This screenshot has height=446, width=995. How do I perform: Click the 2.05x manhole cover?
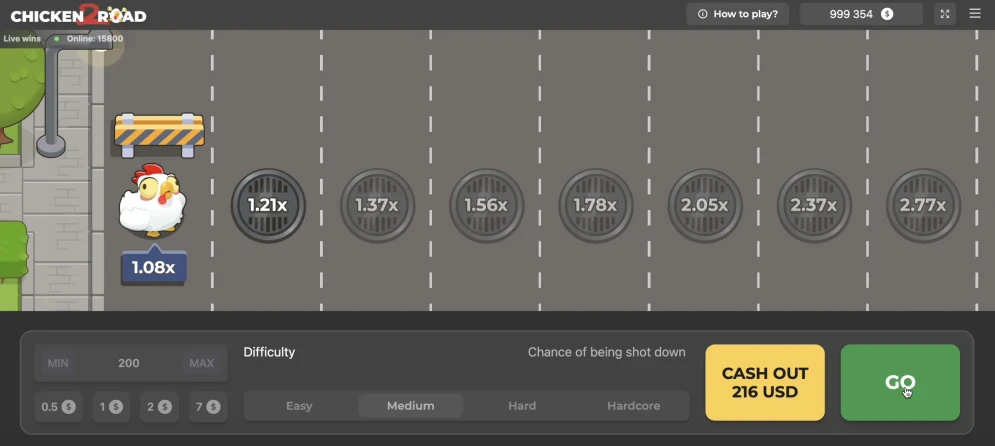(704, 205)
